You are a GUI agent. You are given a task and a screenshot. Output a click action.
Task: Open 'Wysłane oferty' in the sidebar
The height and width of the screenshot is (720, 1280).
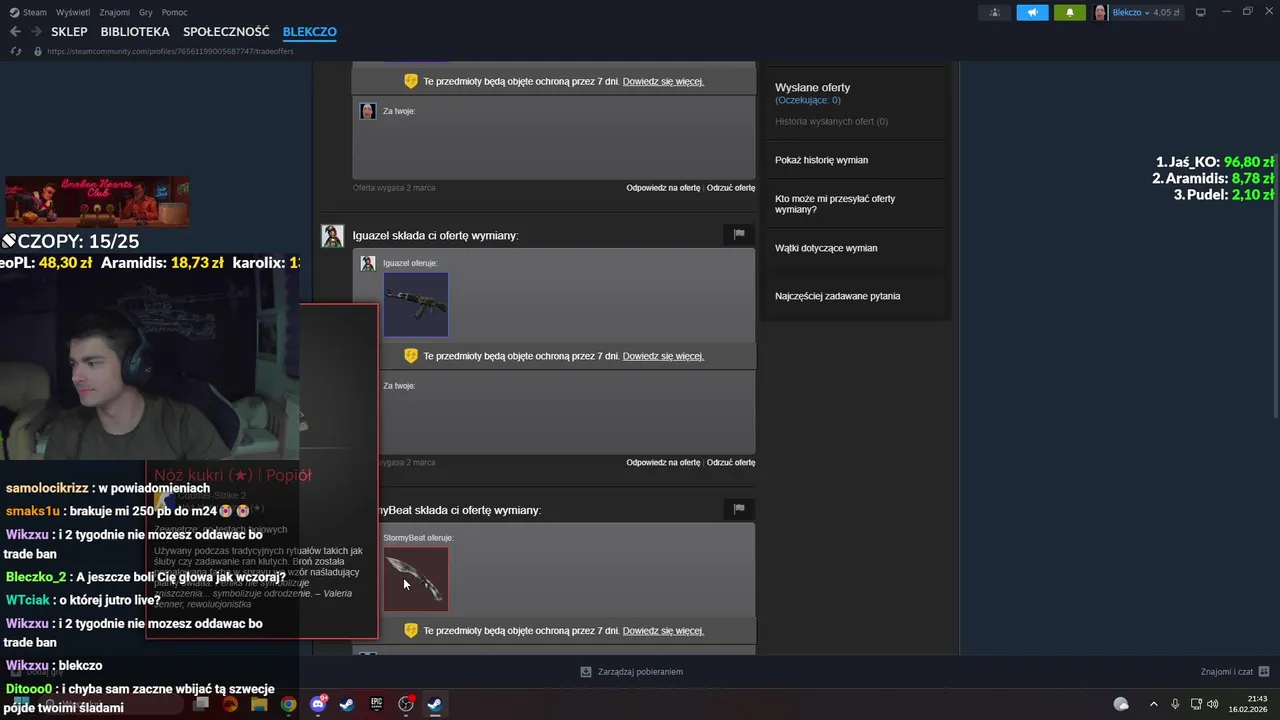tap(812, 88)
